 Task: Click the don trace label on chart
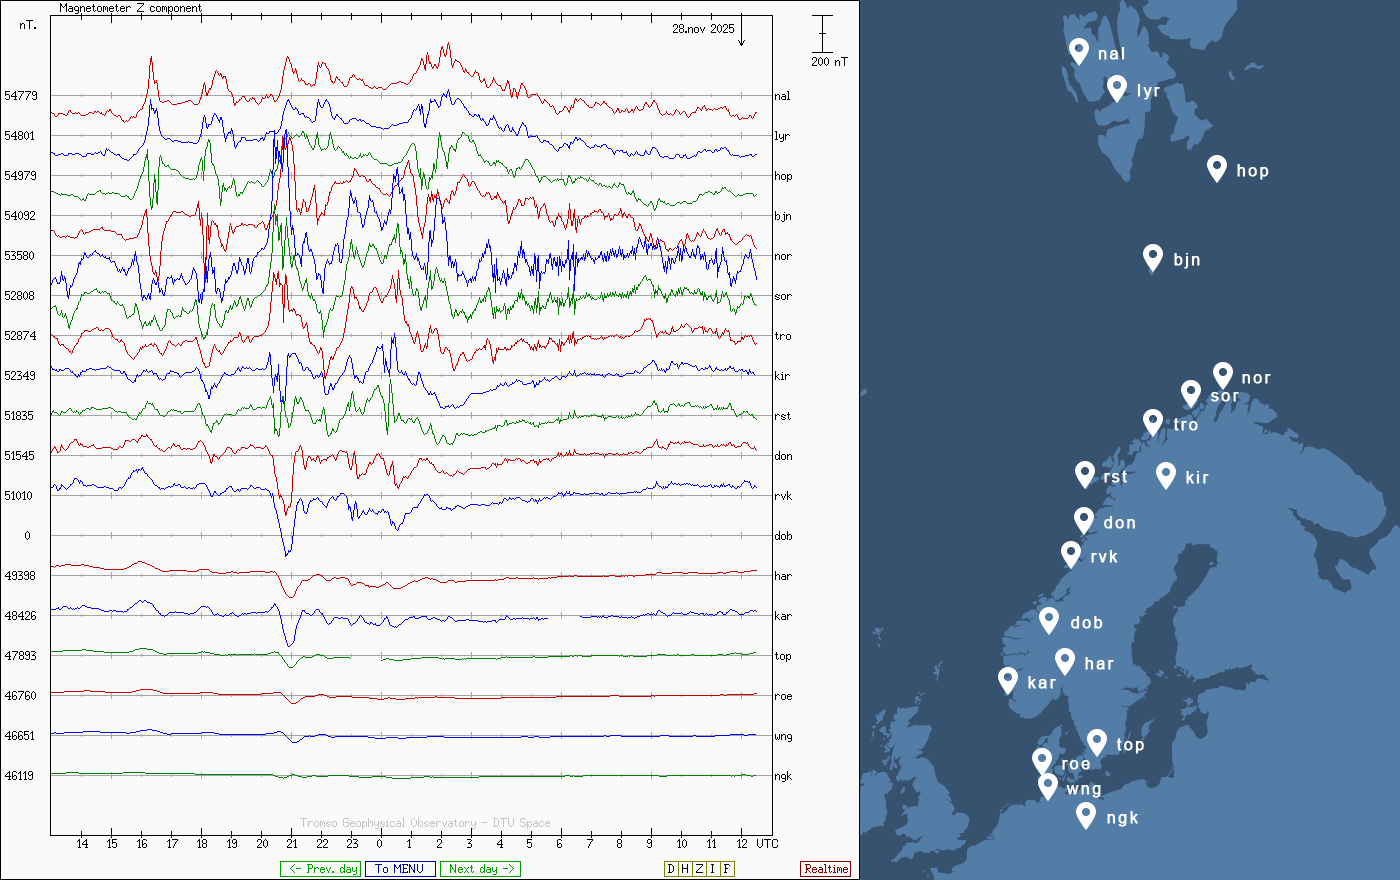coord(783,456)
